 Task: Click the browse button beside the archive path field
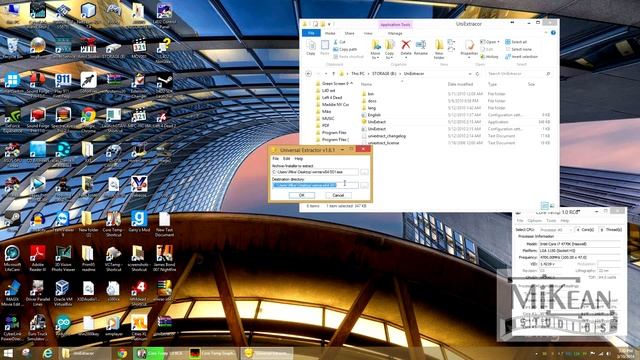tap(364, 172)
